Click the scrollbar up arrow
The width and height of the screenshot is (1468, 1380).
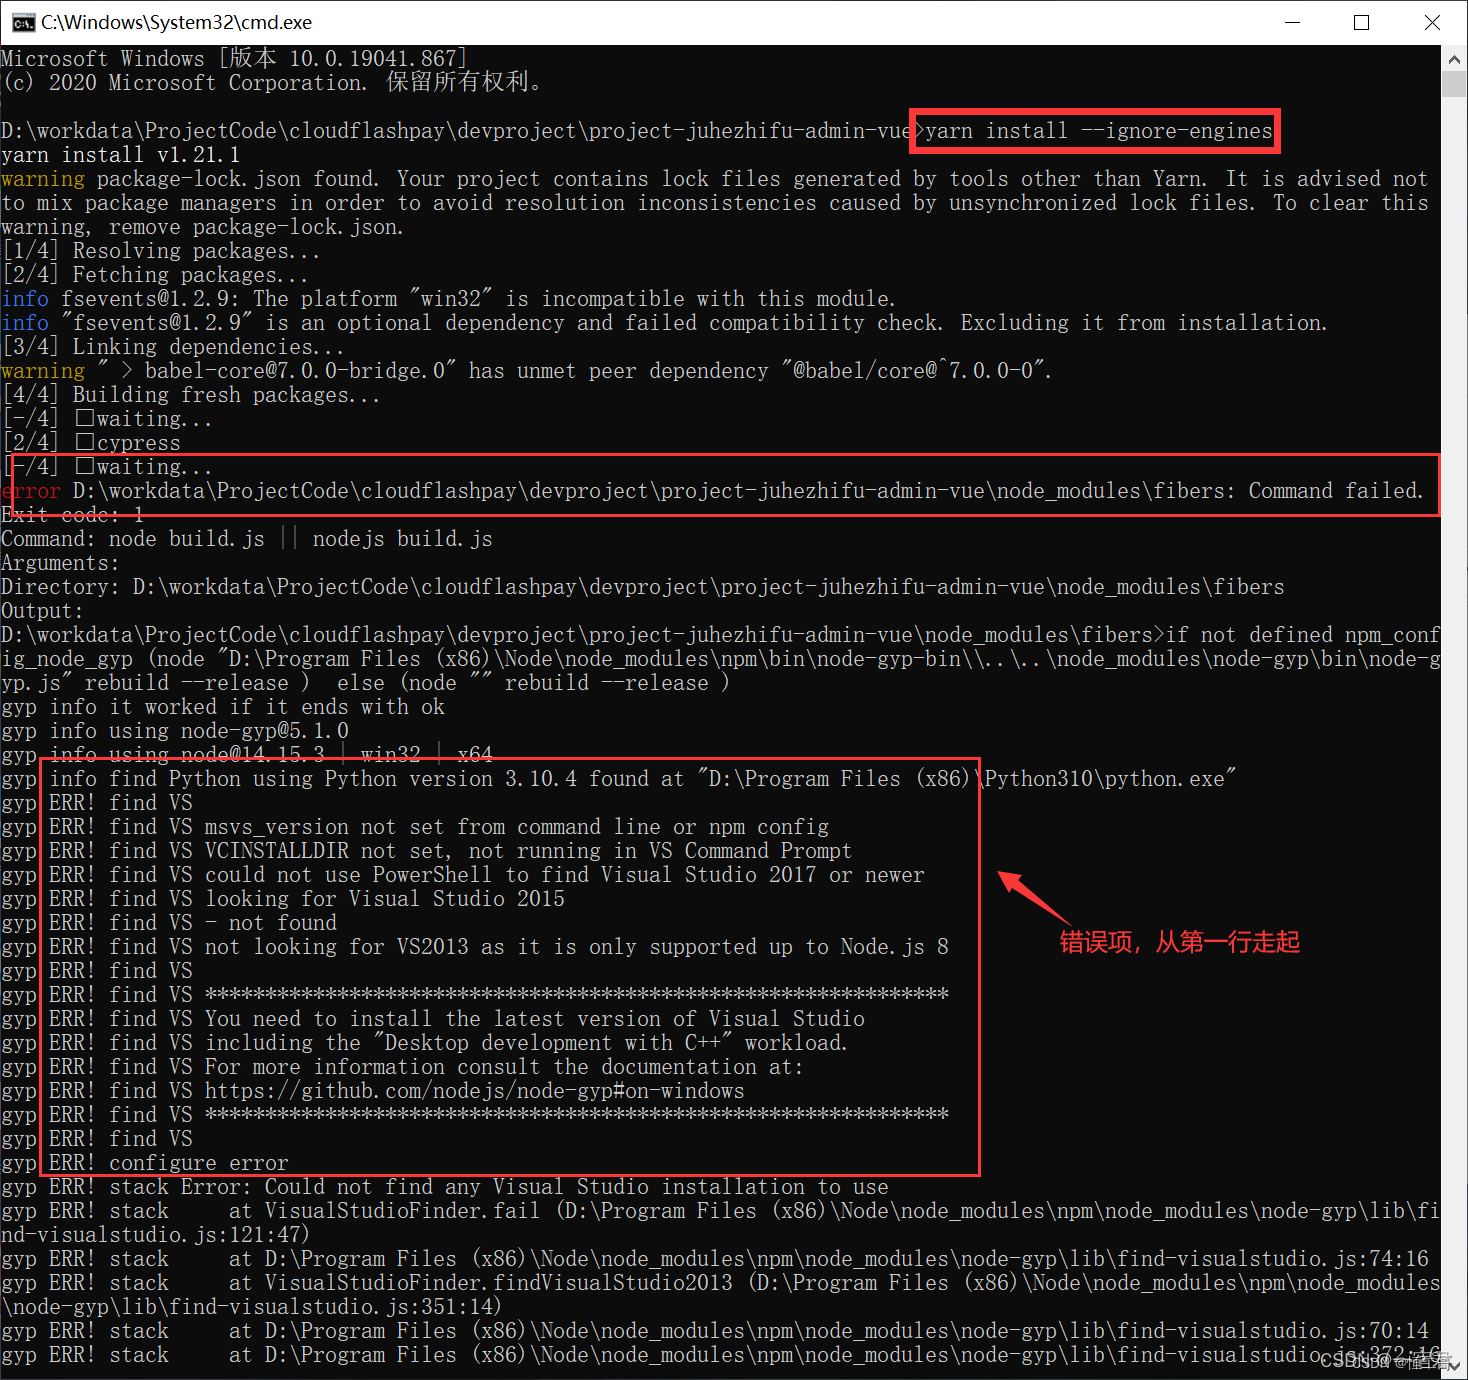[1454, 59]
